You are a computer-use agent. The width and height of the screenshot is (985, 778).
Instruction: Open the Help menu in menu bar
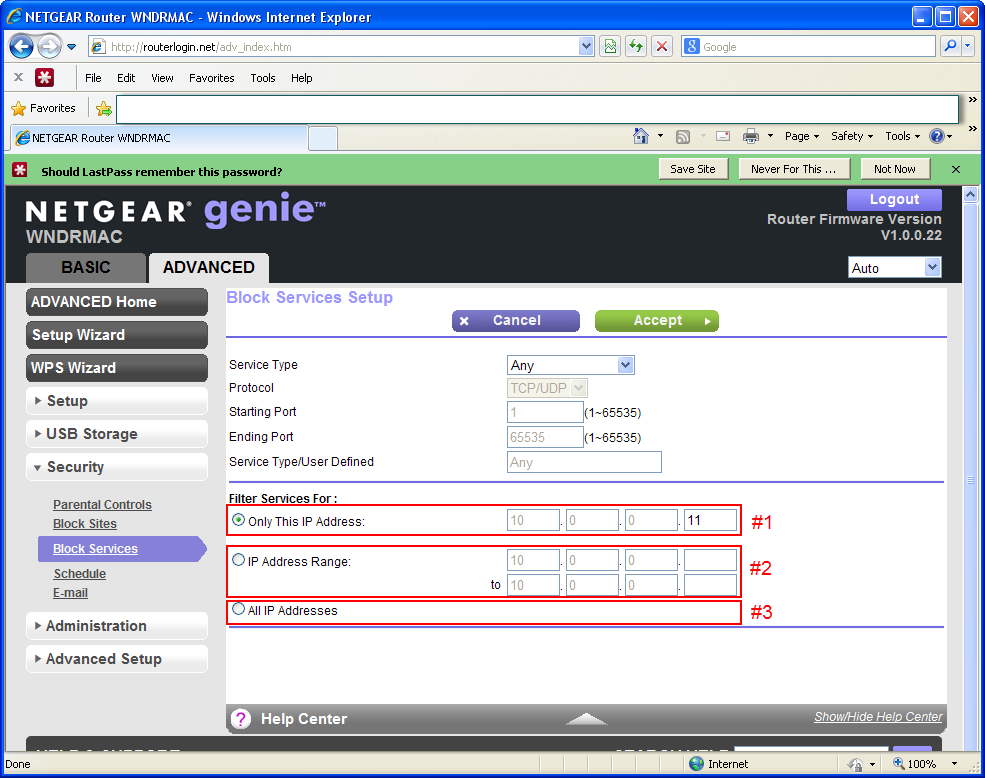302,78
